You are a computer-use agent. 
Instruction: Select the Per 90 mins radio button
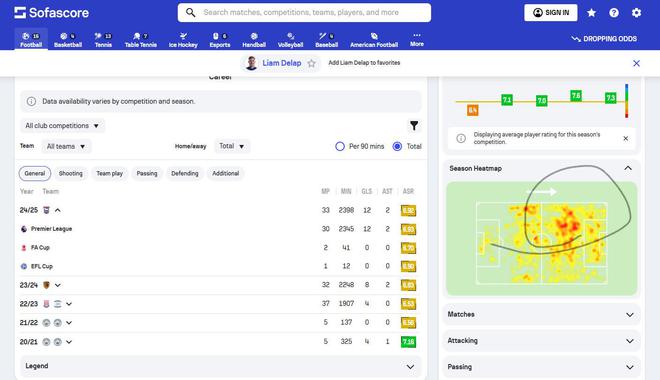click(x=340, y=146)
